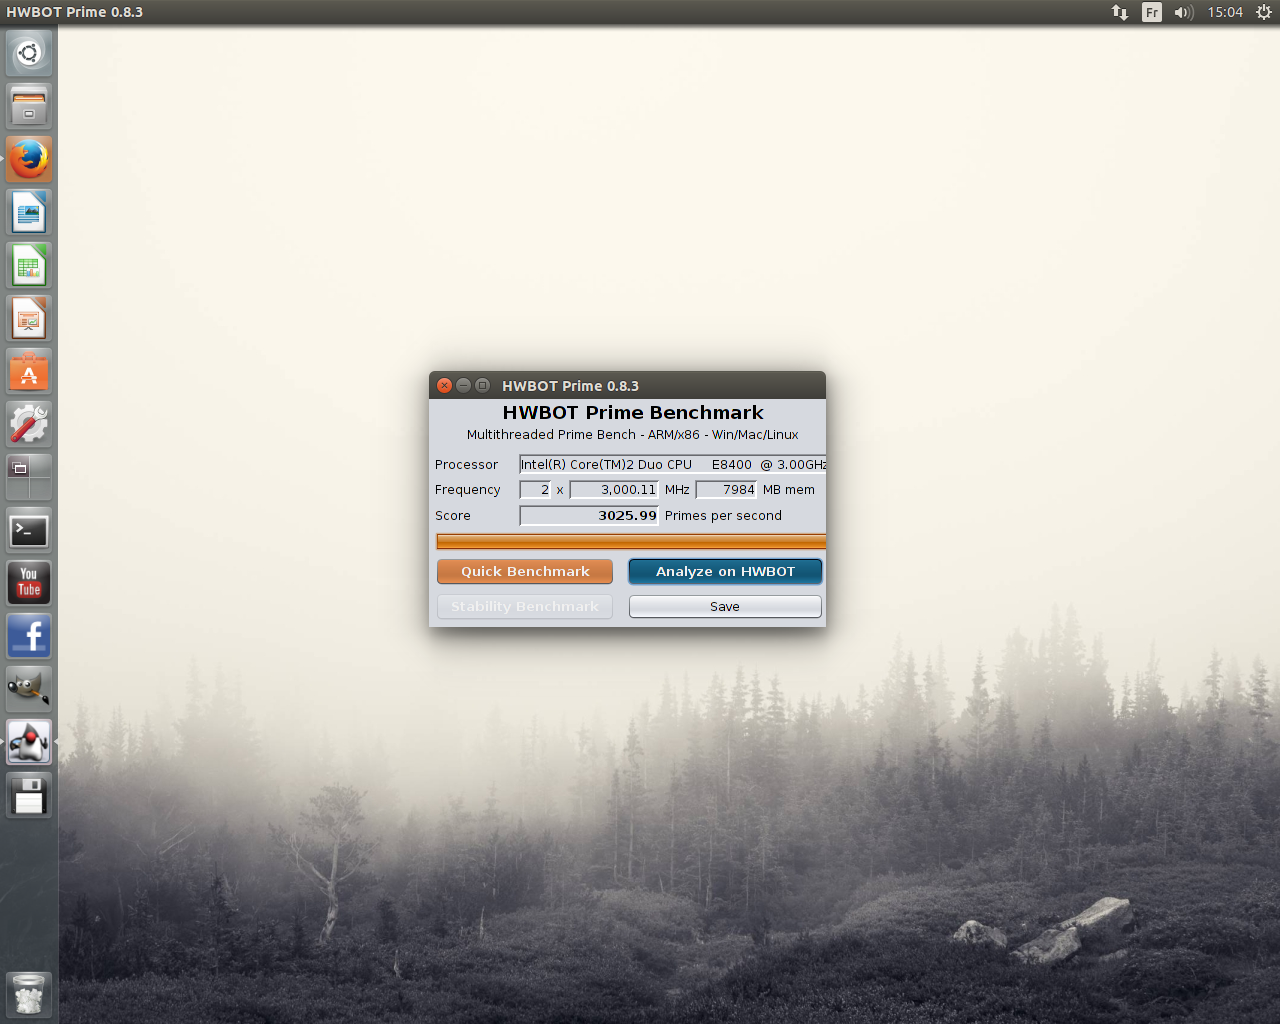Open LibreOffice Calc spreadsheet

(29, 265)
